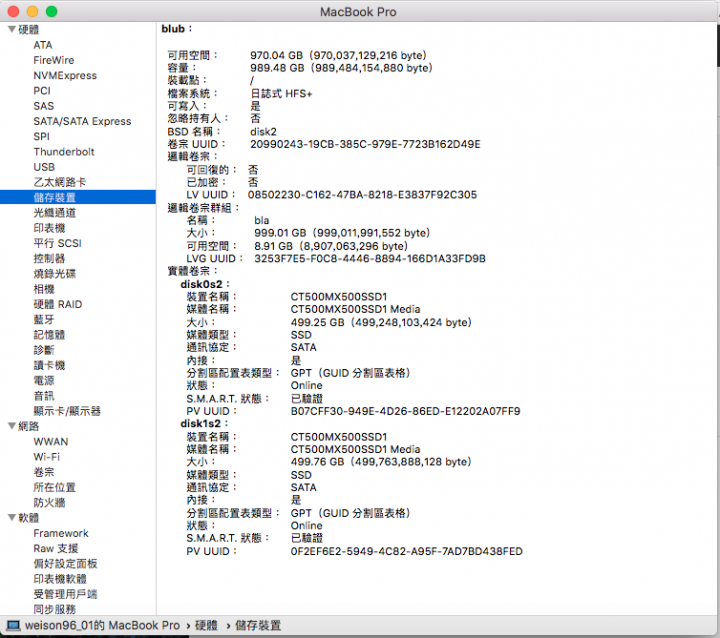Click the 970.04 GB available space value

pyautogui.click(x=338, y=55)
